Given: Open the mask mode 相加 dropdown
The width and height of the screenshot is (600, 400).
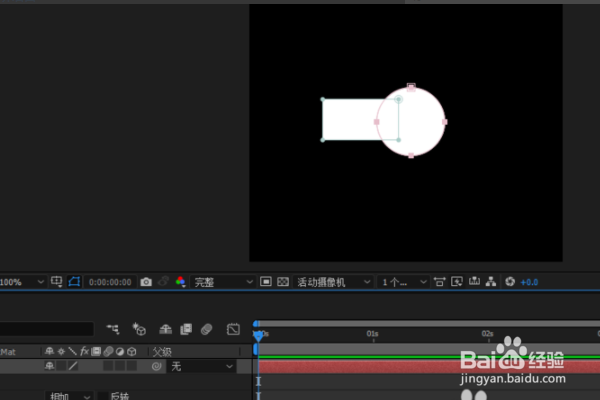Looking at the screenshot, I should [69, 395].
